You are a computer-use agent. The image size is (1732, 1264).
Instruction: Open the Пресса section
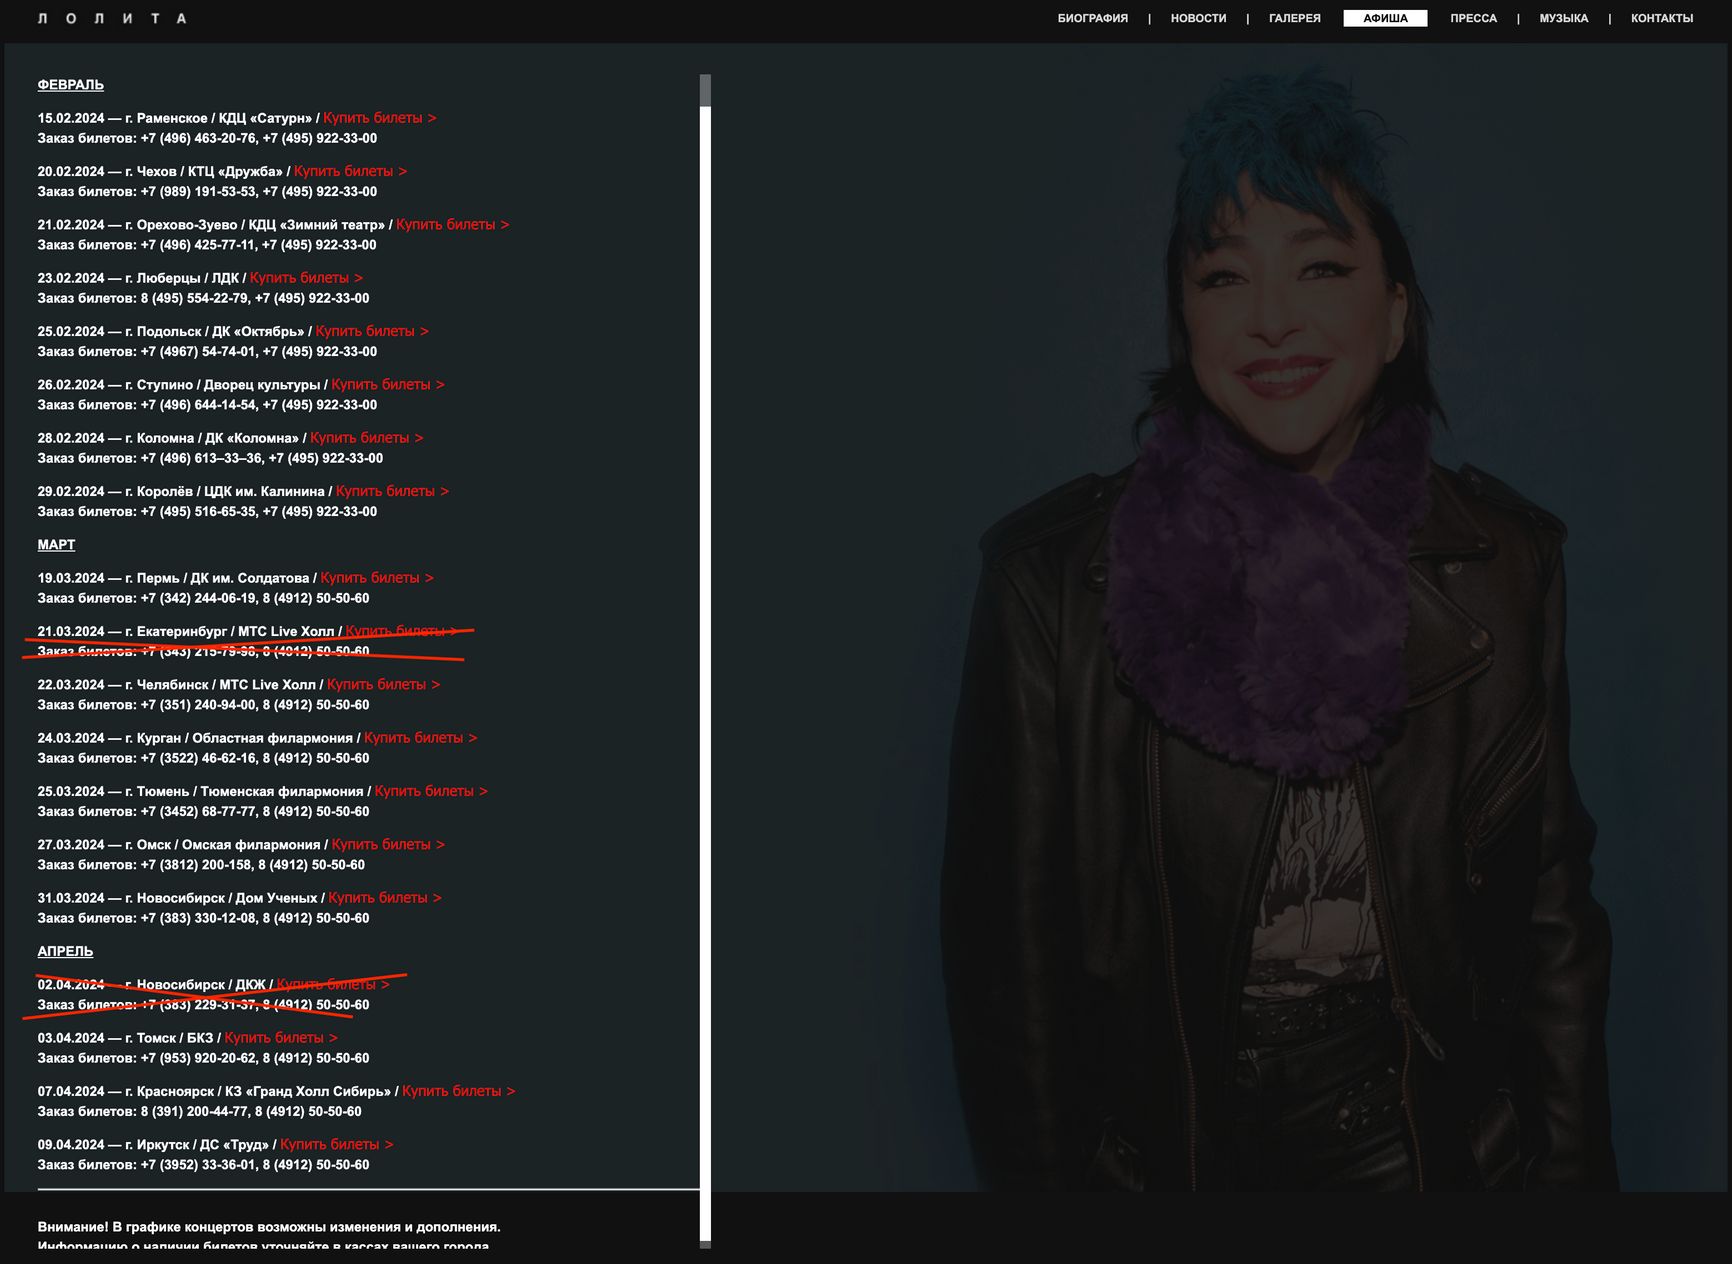(x=1473, y=18)
